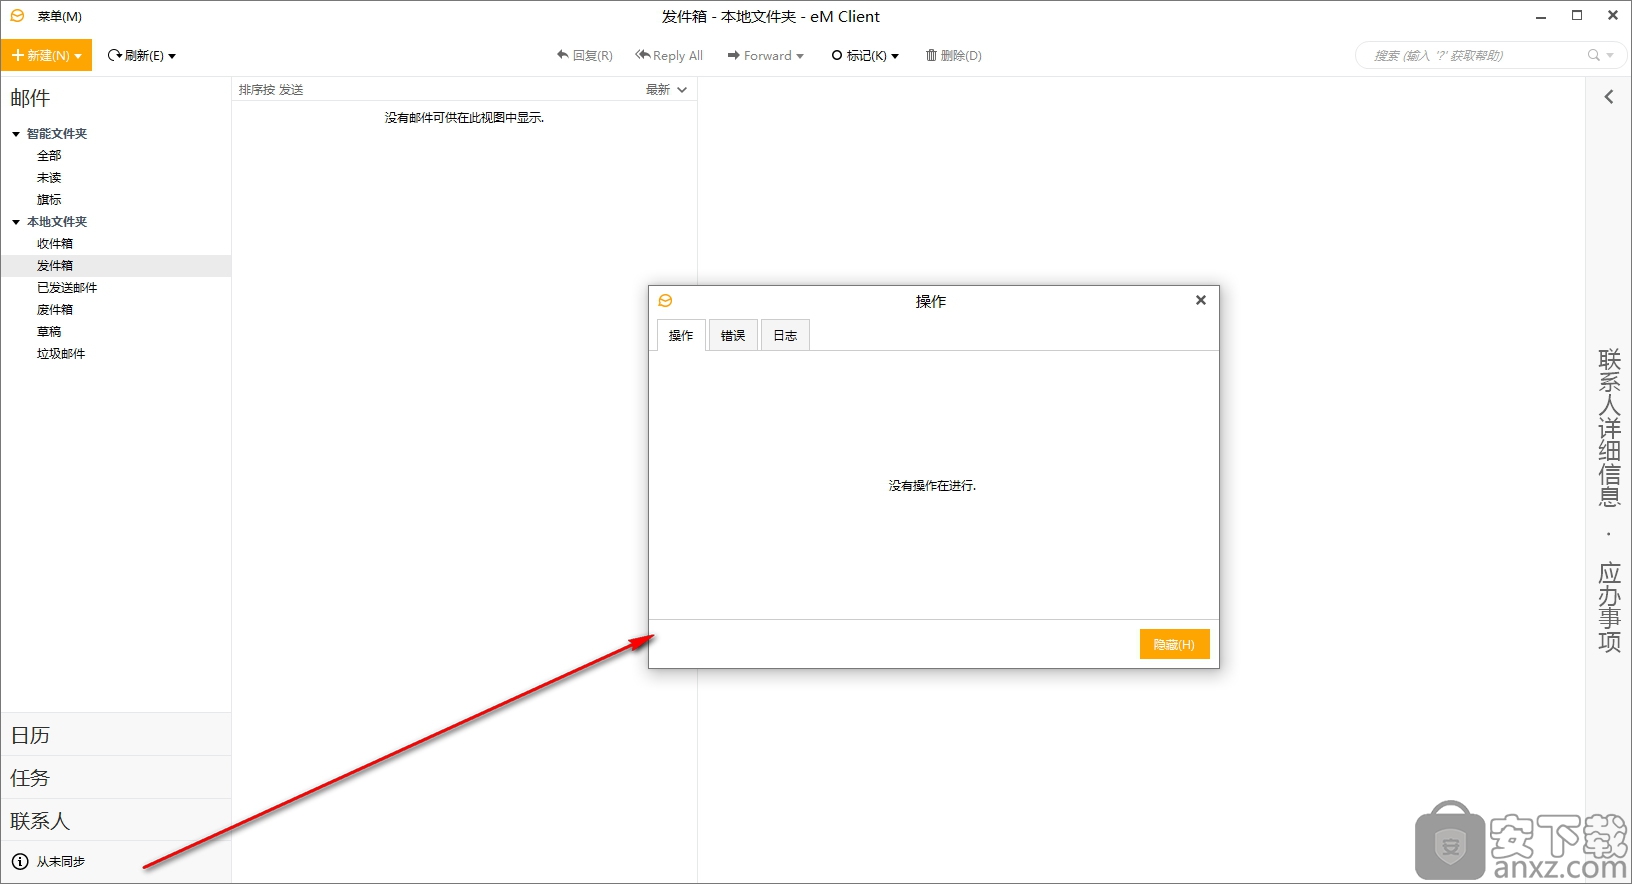Switch to the 日历 calendar section

[x=116, y=735]
